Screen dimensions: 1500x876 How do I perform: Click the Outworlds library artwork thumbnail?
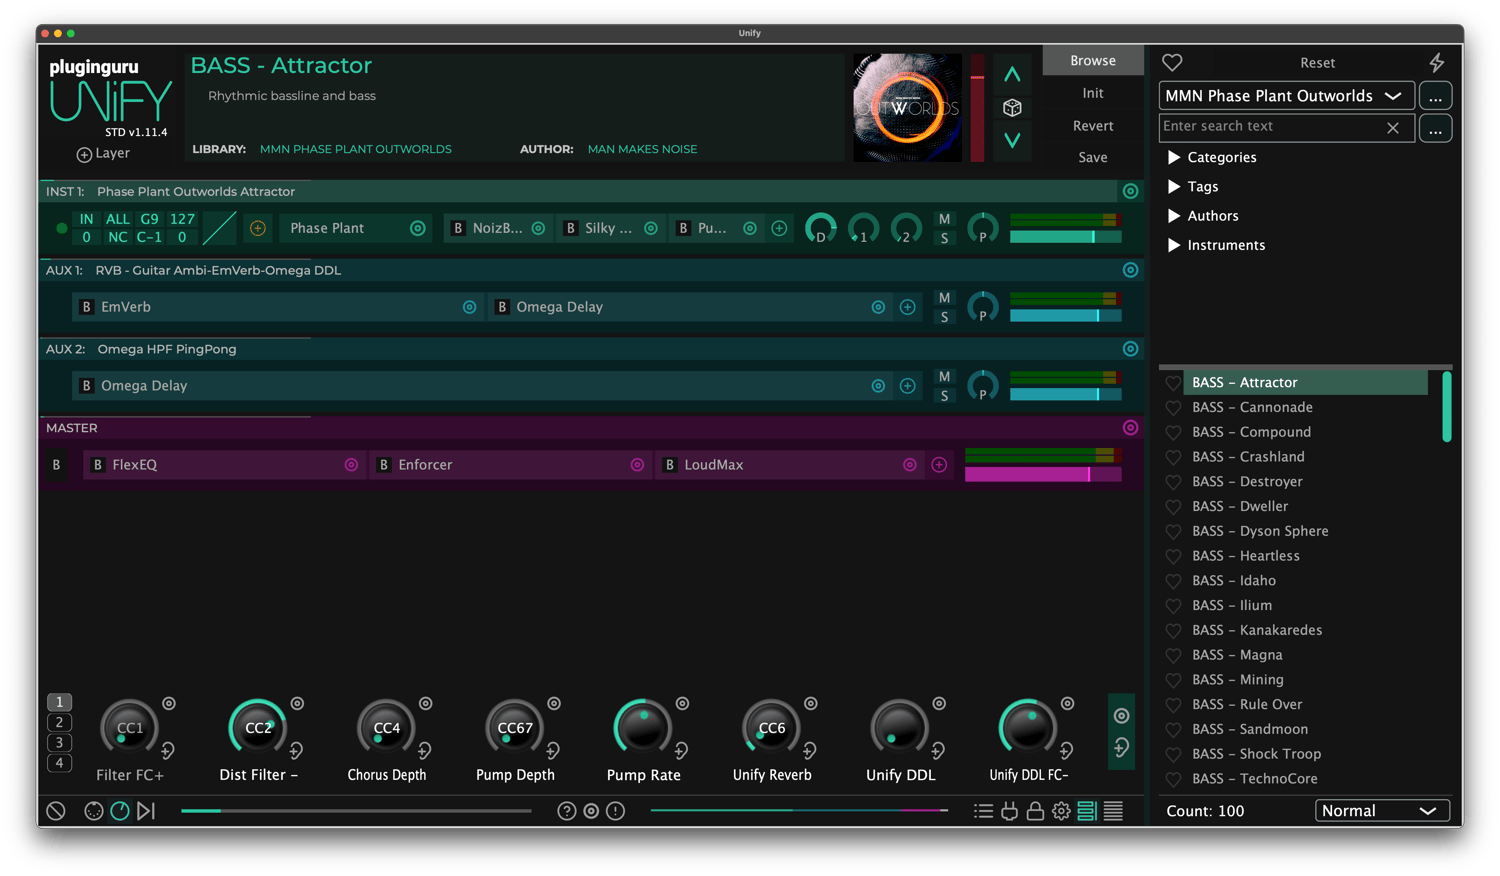[907, 108]
